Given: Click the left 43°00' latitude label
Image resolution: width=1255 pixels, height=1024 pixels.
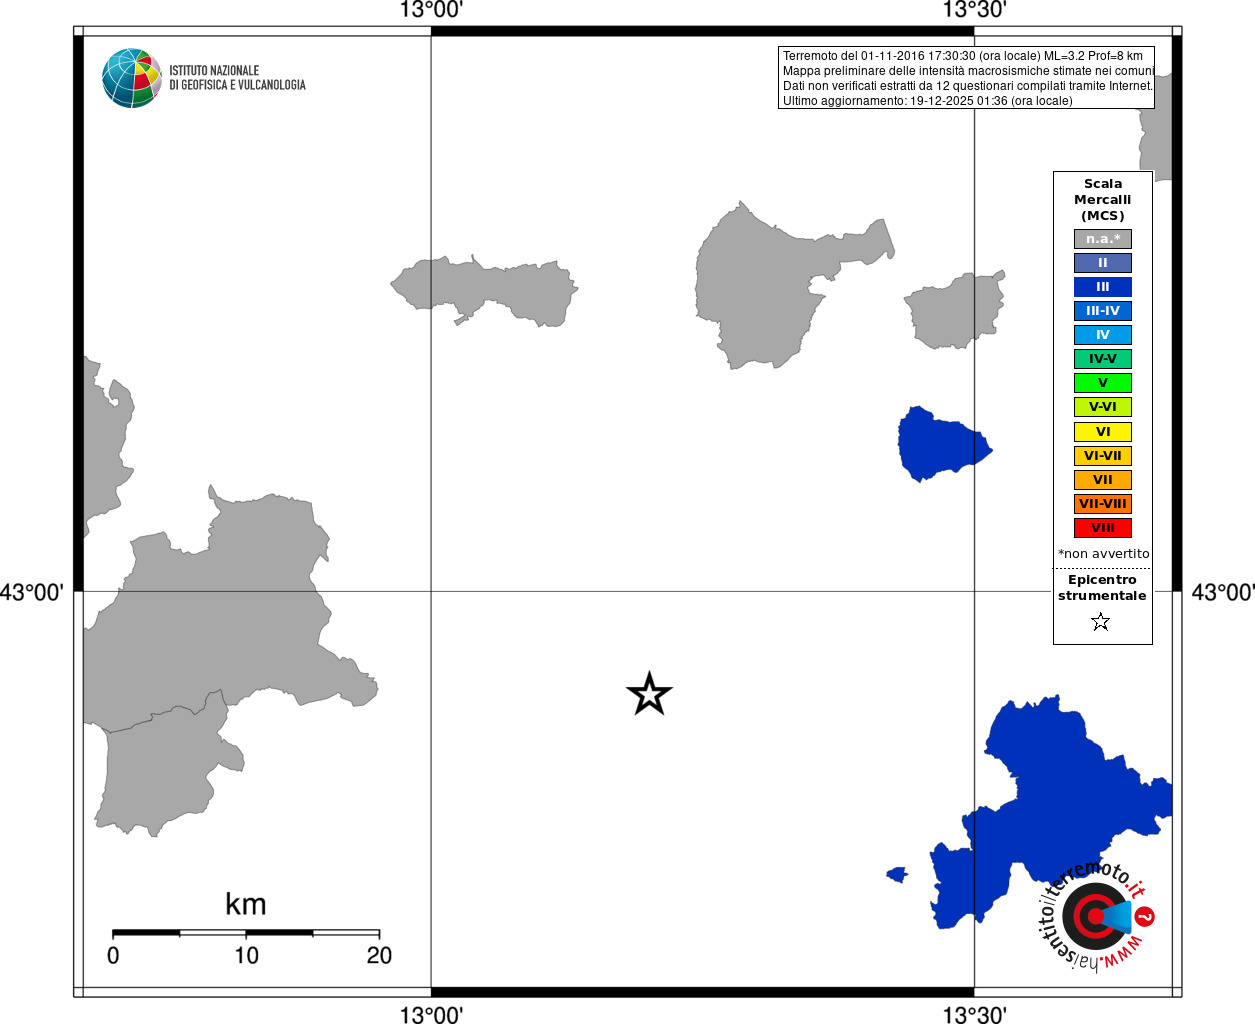Looking at the screenshot, I should (32, 592).
